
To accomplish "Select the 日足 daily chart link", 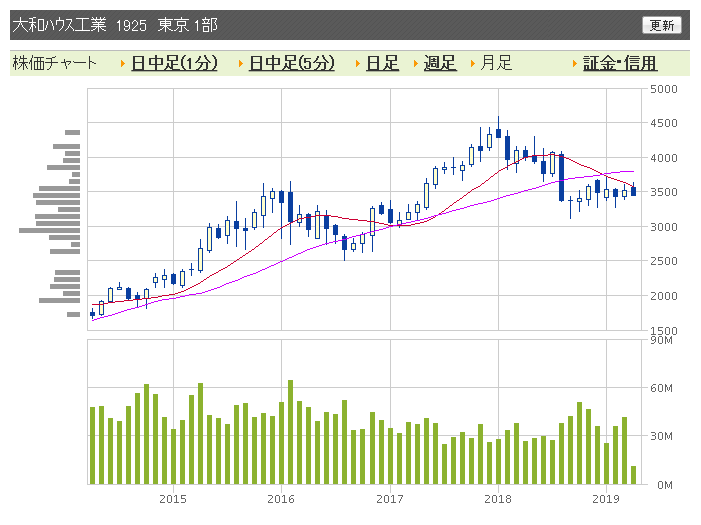I will click(382, 63).
